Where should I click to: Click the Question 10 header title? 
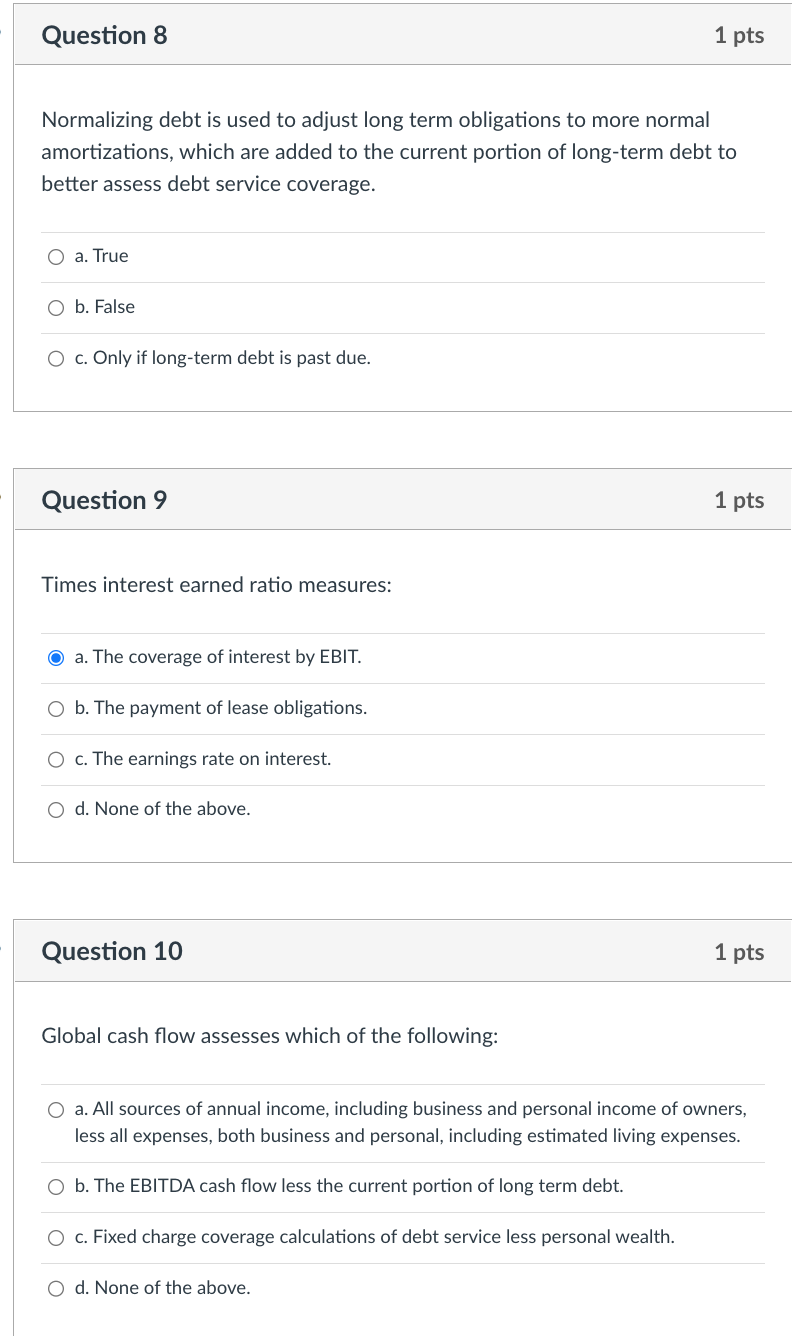112,951
